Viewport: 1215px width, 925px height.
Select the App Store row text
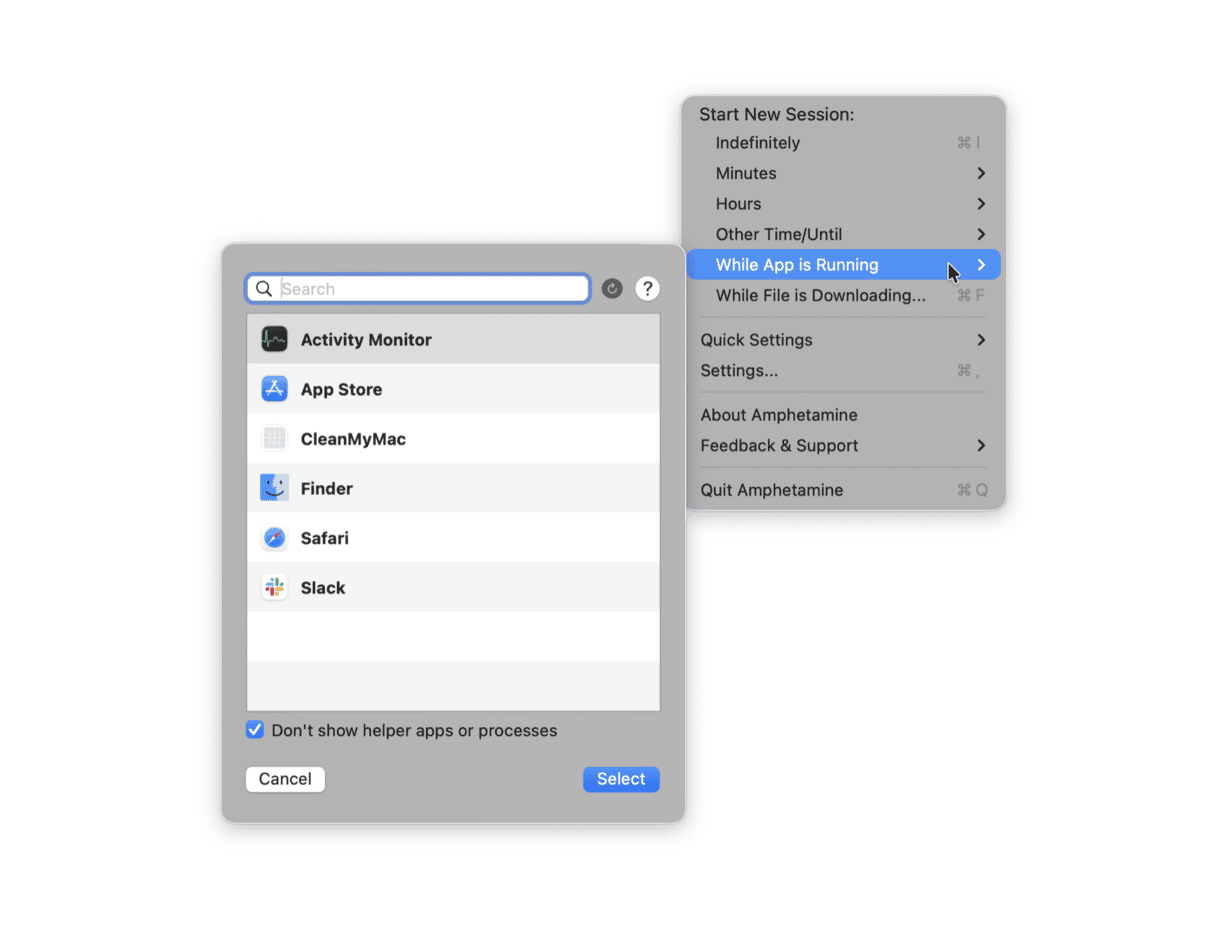[341, 389]
